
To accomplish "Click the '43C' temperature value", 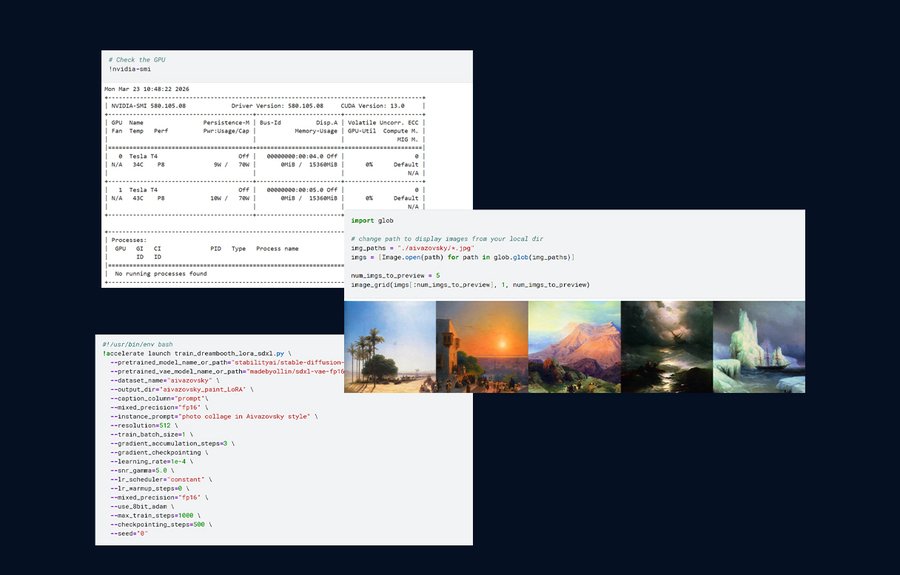I will pyautogui.click(x=138, y=198).
